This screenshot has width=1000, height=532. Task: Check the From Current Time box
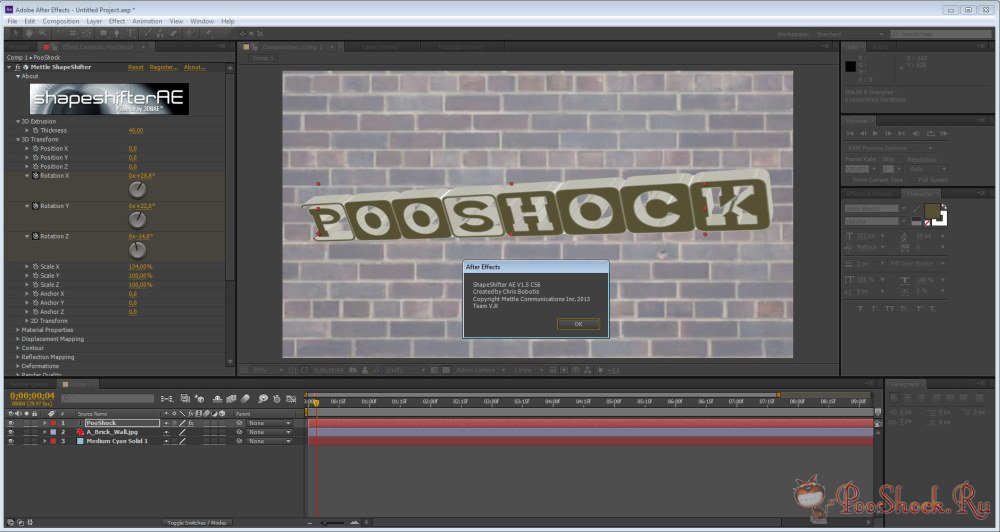click(x=849, y=180)
